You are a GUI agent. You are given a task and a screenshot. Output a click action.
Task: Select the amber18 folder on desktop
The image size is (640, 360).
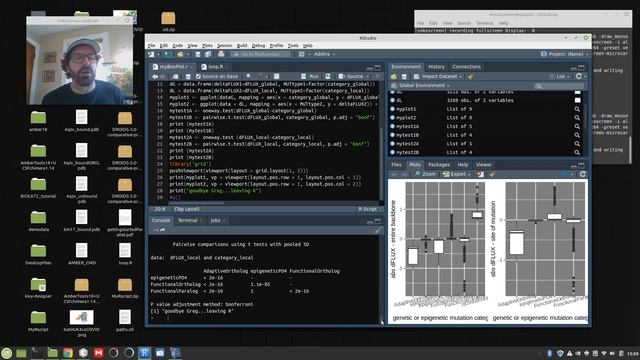point(38,122)
